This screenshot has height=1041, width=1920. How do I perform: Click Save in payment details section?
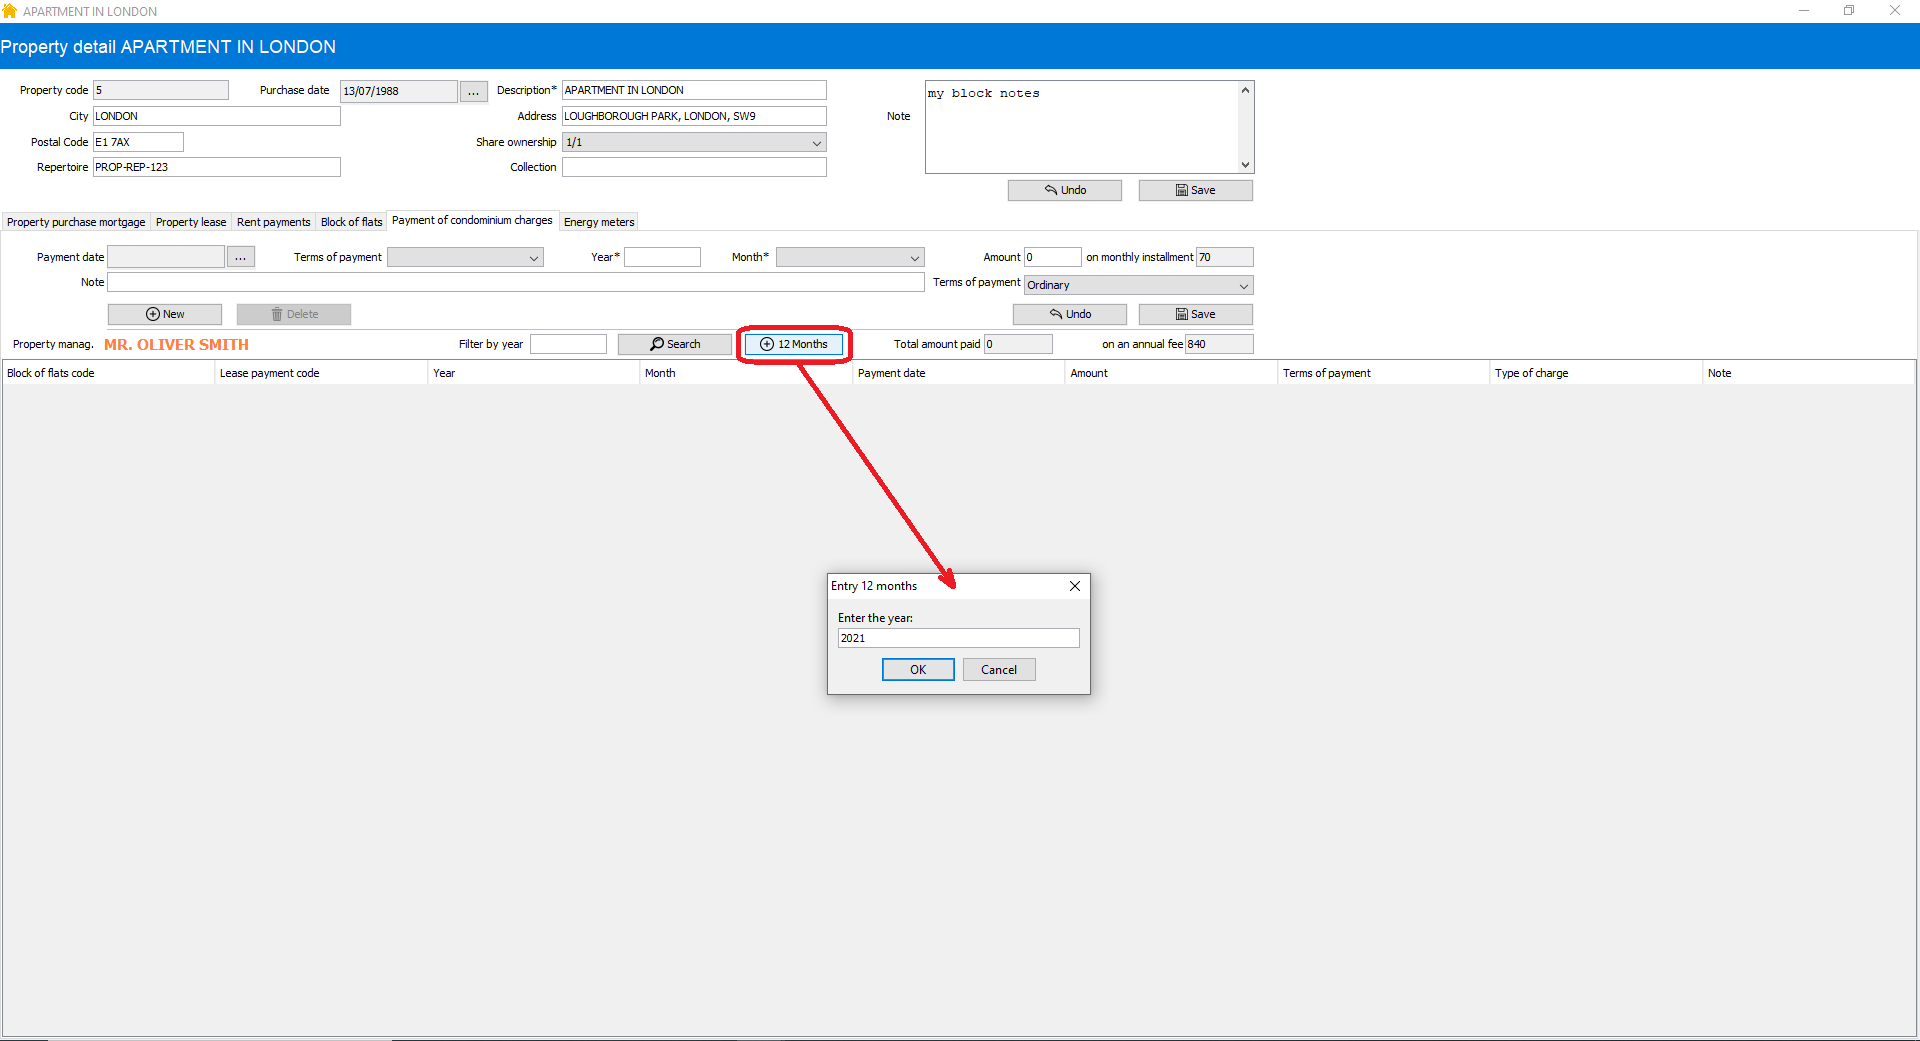(1195, 314)
